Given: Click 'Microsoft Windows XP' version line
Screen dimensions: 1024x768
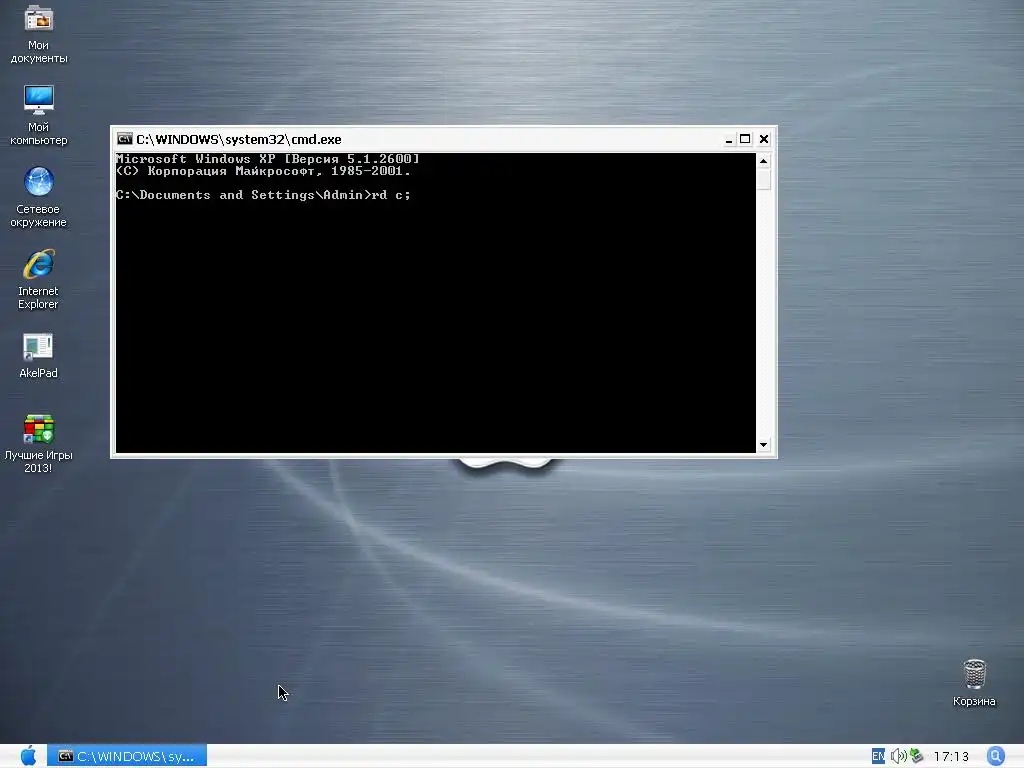Looking at the screenshot, I should click(268, 159).
